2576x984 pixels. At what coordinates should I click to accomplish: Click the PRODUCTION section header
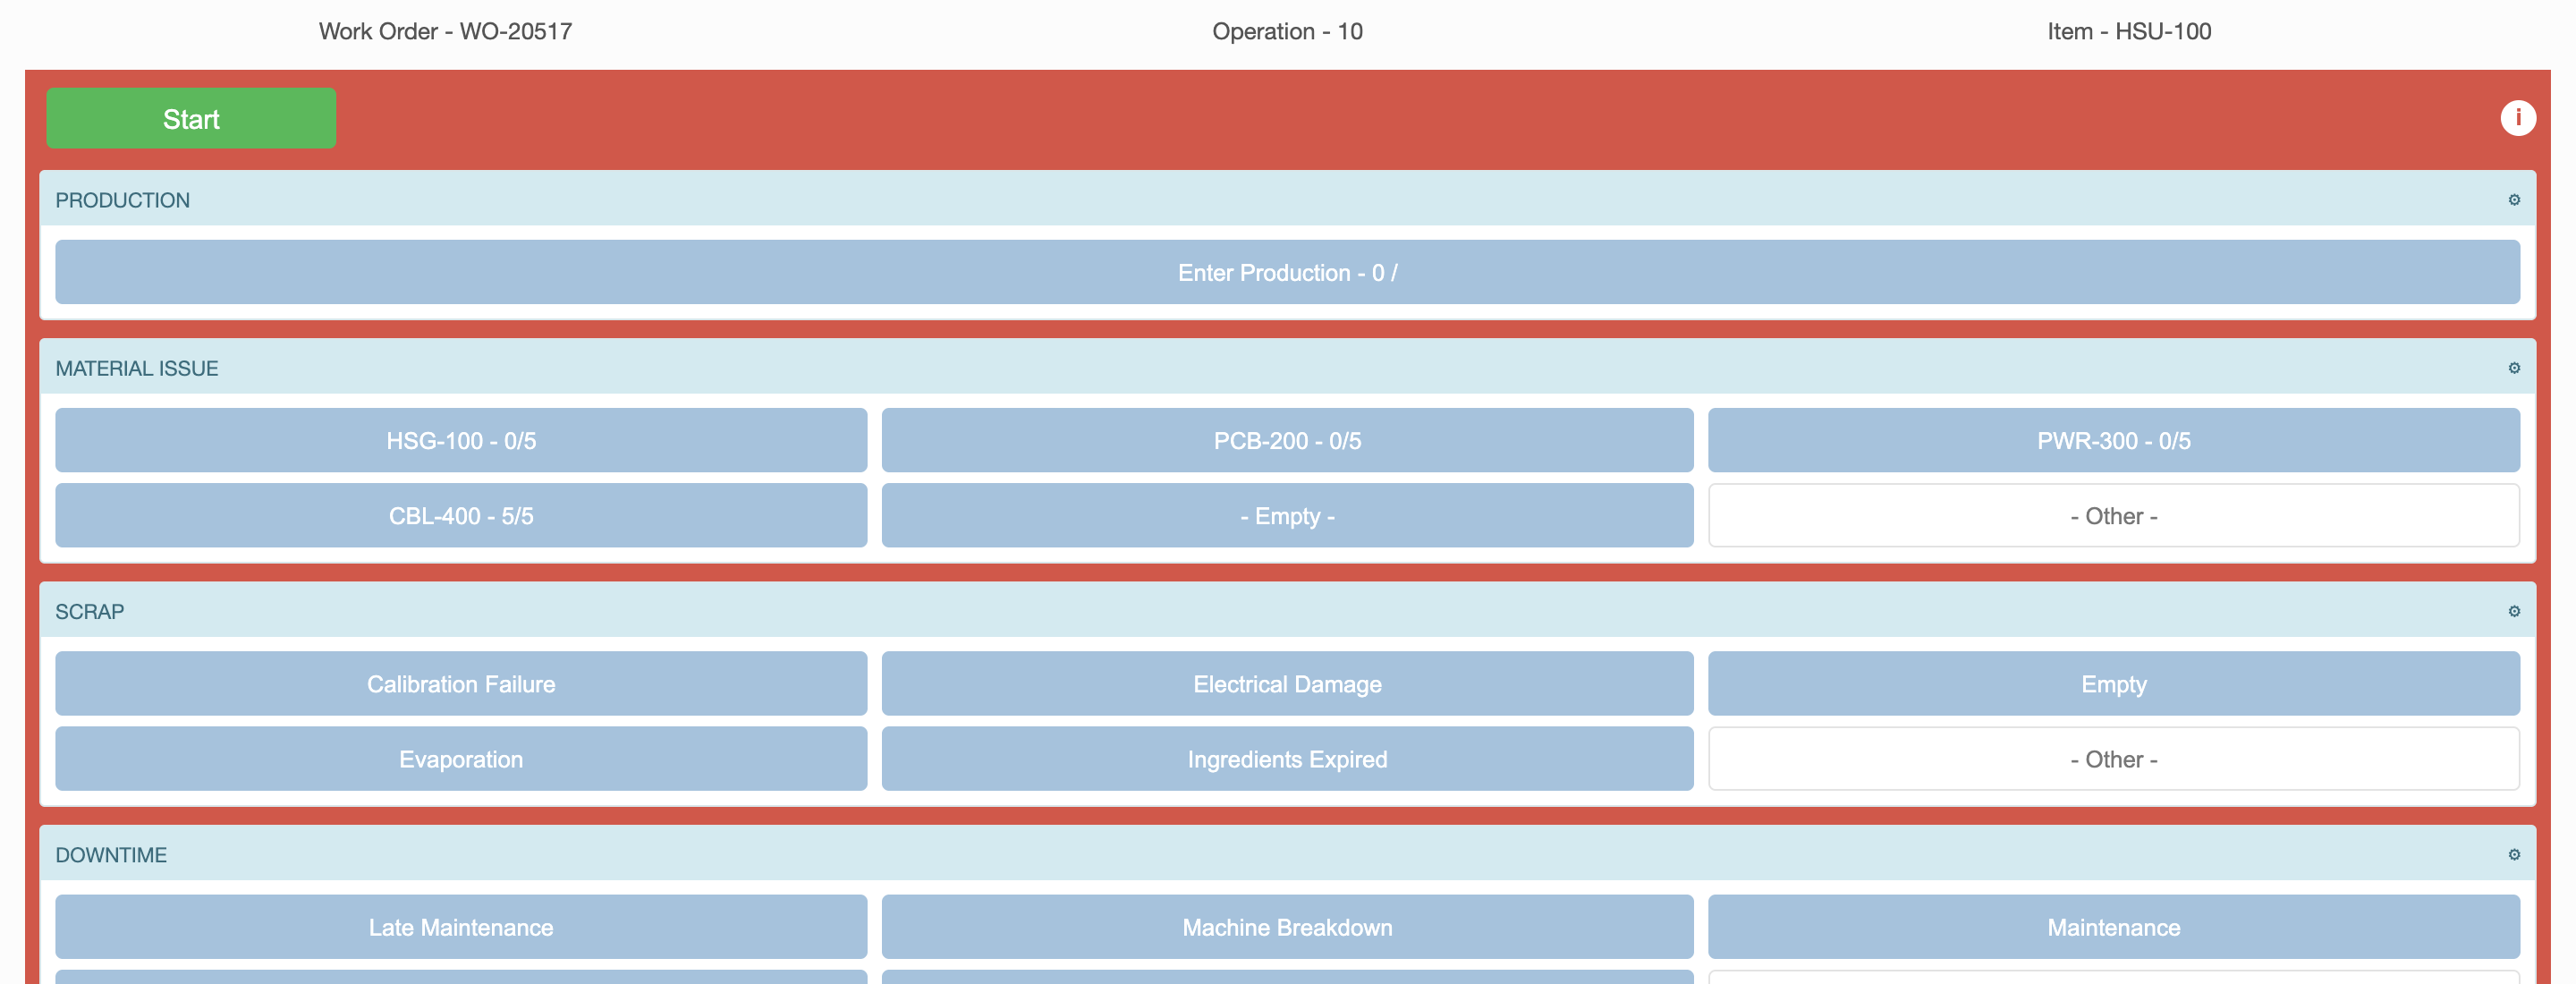[1287, 199]
